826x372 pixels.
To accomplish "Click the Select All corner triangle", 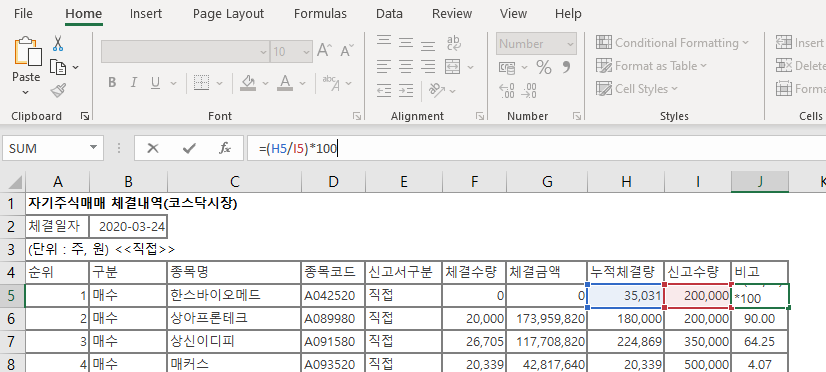I will pos(15,183).
